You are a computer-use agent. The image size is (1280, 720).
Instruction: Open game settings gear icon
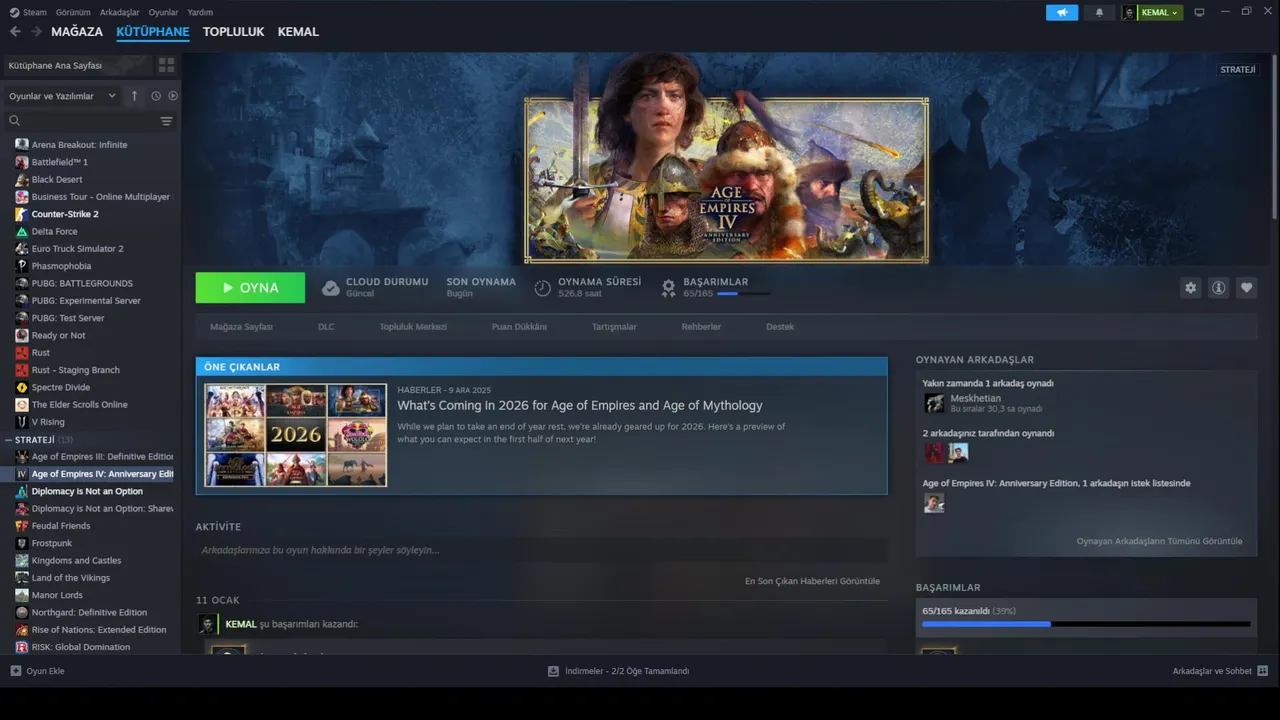[x=1190, y=288]
